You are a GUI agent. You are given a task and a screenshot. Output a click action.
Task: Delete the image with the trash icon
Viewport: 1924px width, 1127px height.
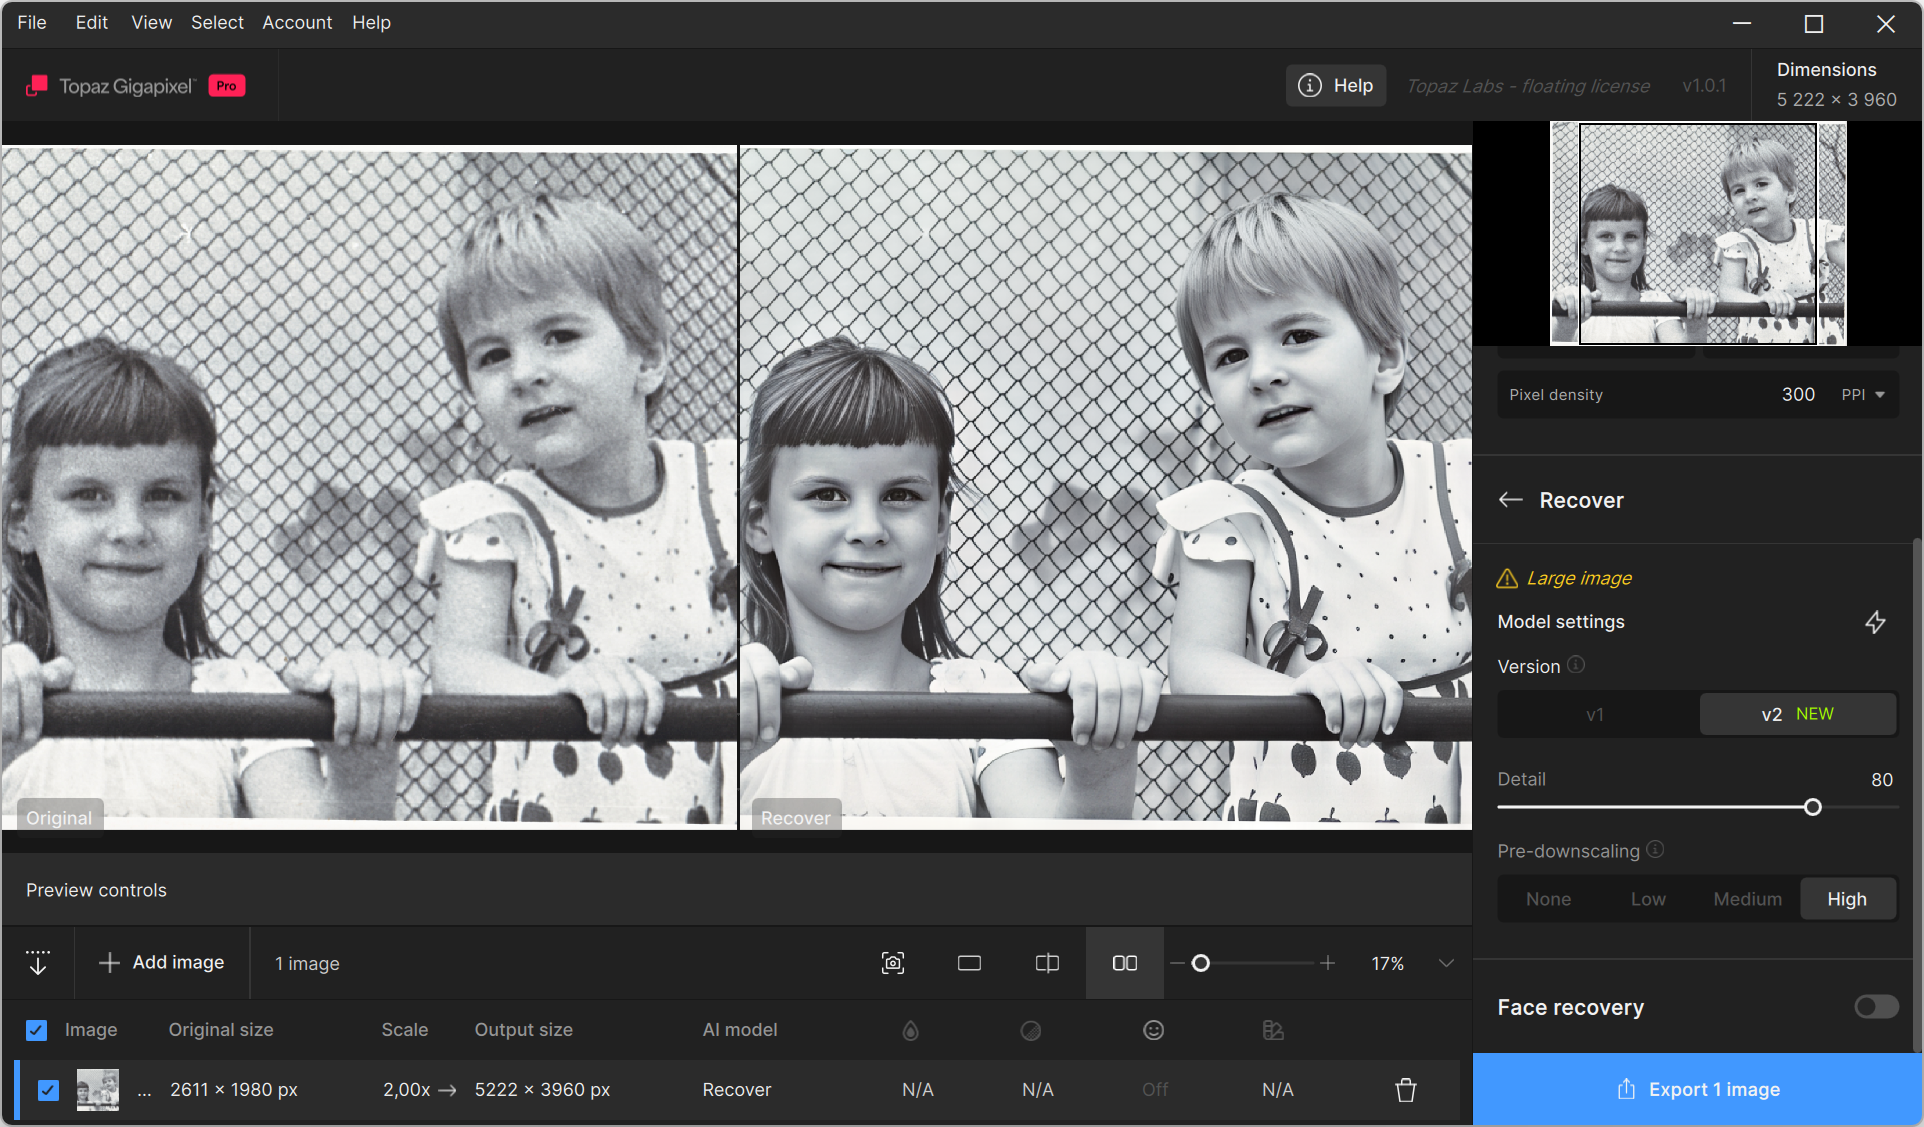[1406, 1090]
